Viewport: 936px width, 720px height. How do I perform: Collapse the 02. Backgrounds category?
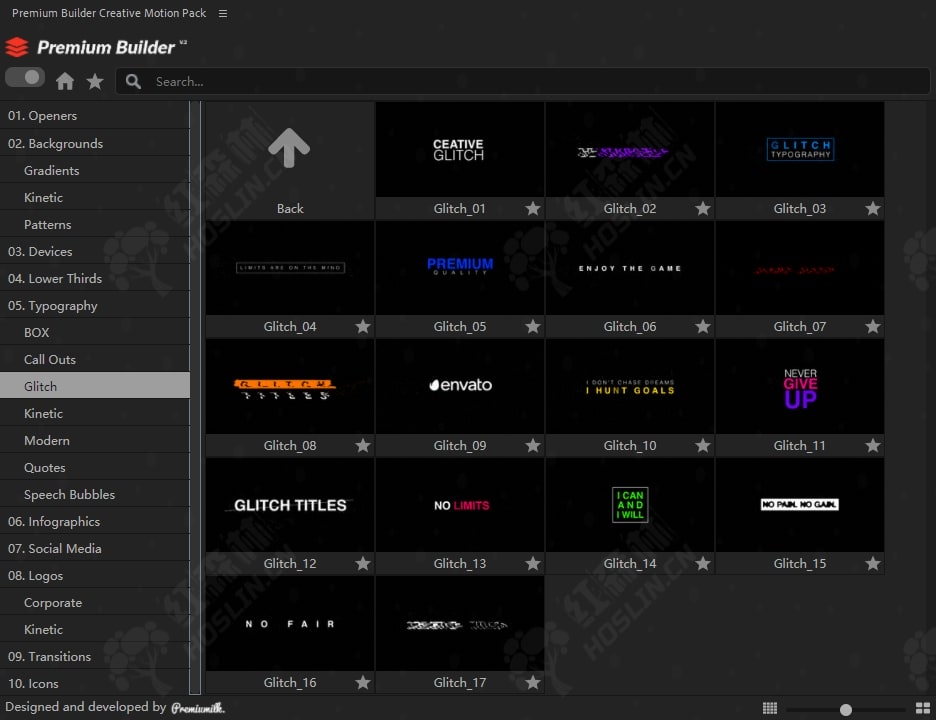click(x=95, y=143)
